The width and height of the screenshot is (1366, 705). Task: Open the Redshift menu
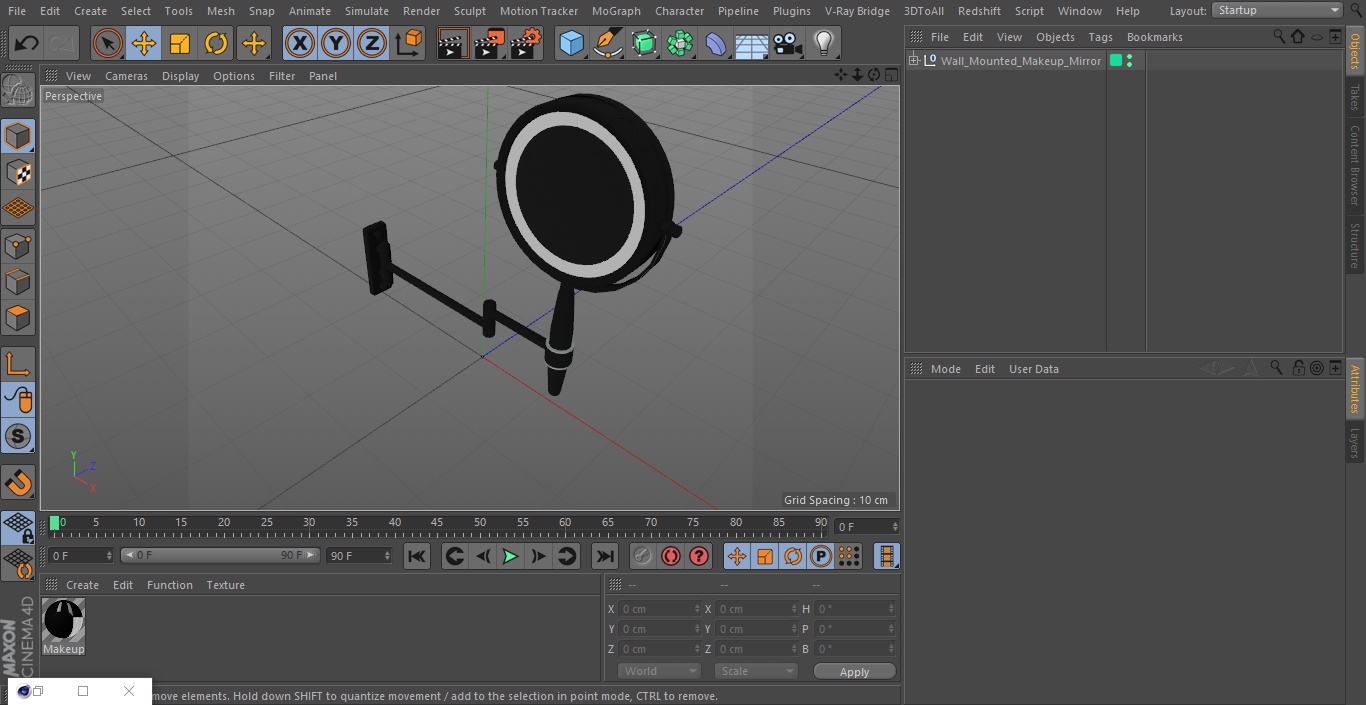979,11
